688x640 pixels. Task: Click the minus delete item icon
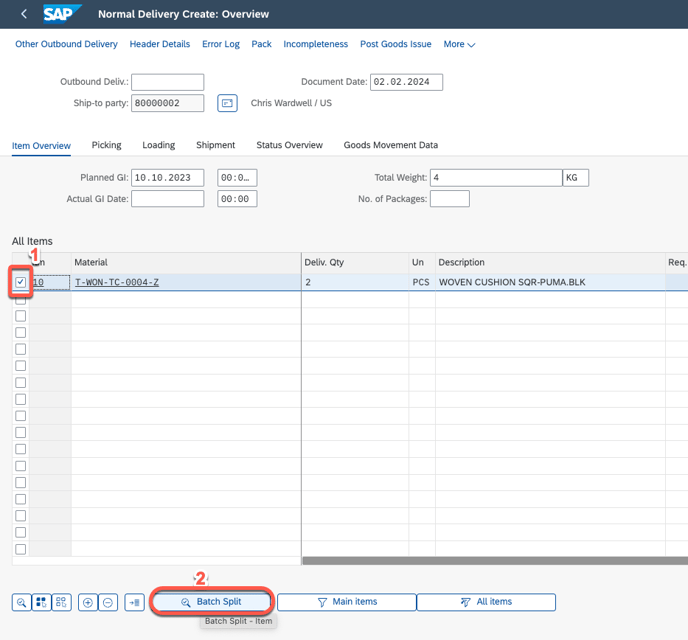click(108, 602)
